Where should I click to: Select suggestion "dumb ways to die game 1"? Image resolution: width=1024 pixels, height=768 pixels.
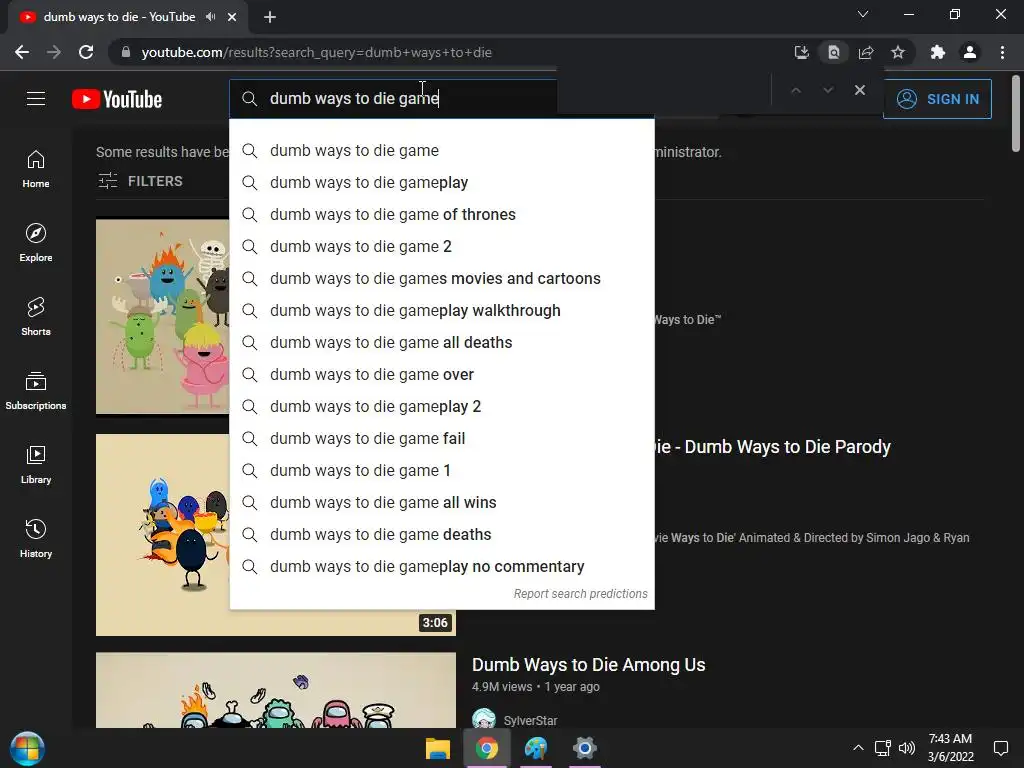(x=442, y=470)
